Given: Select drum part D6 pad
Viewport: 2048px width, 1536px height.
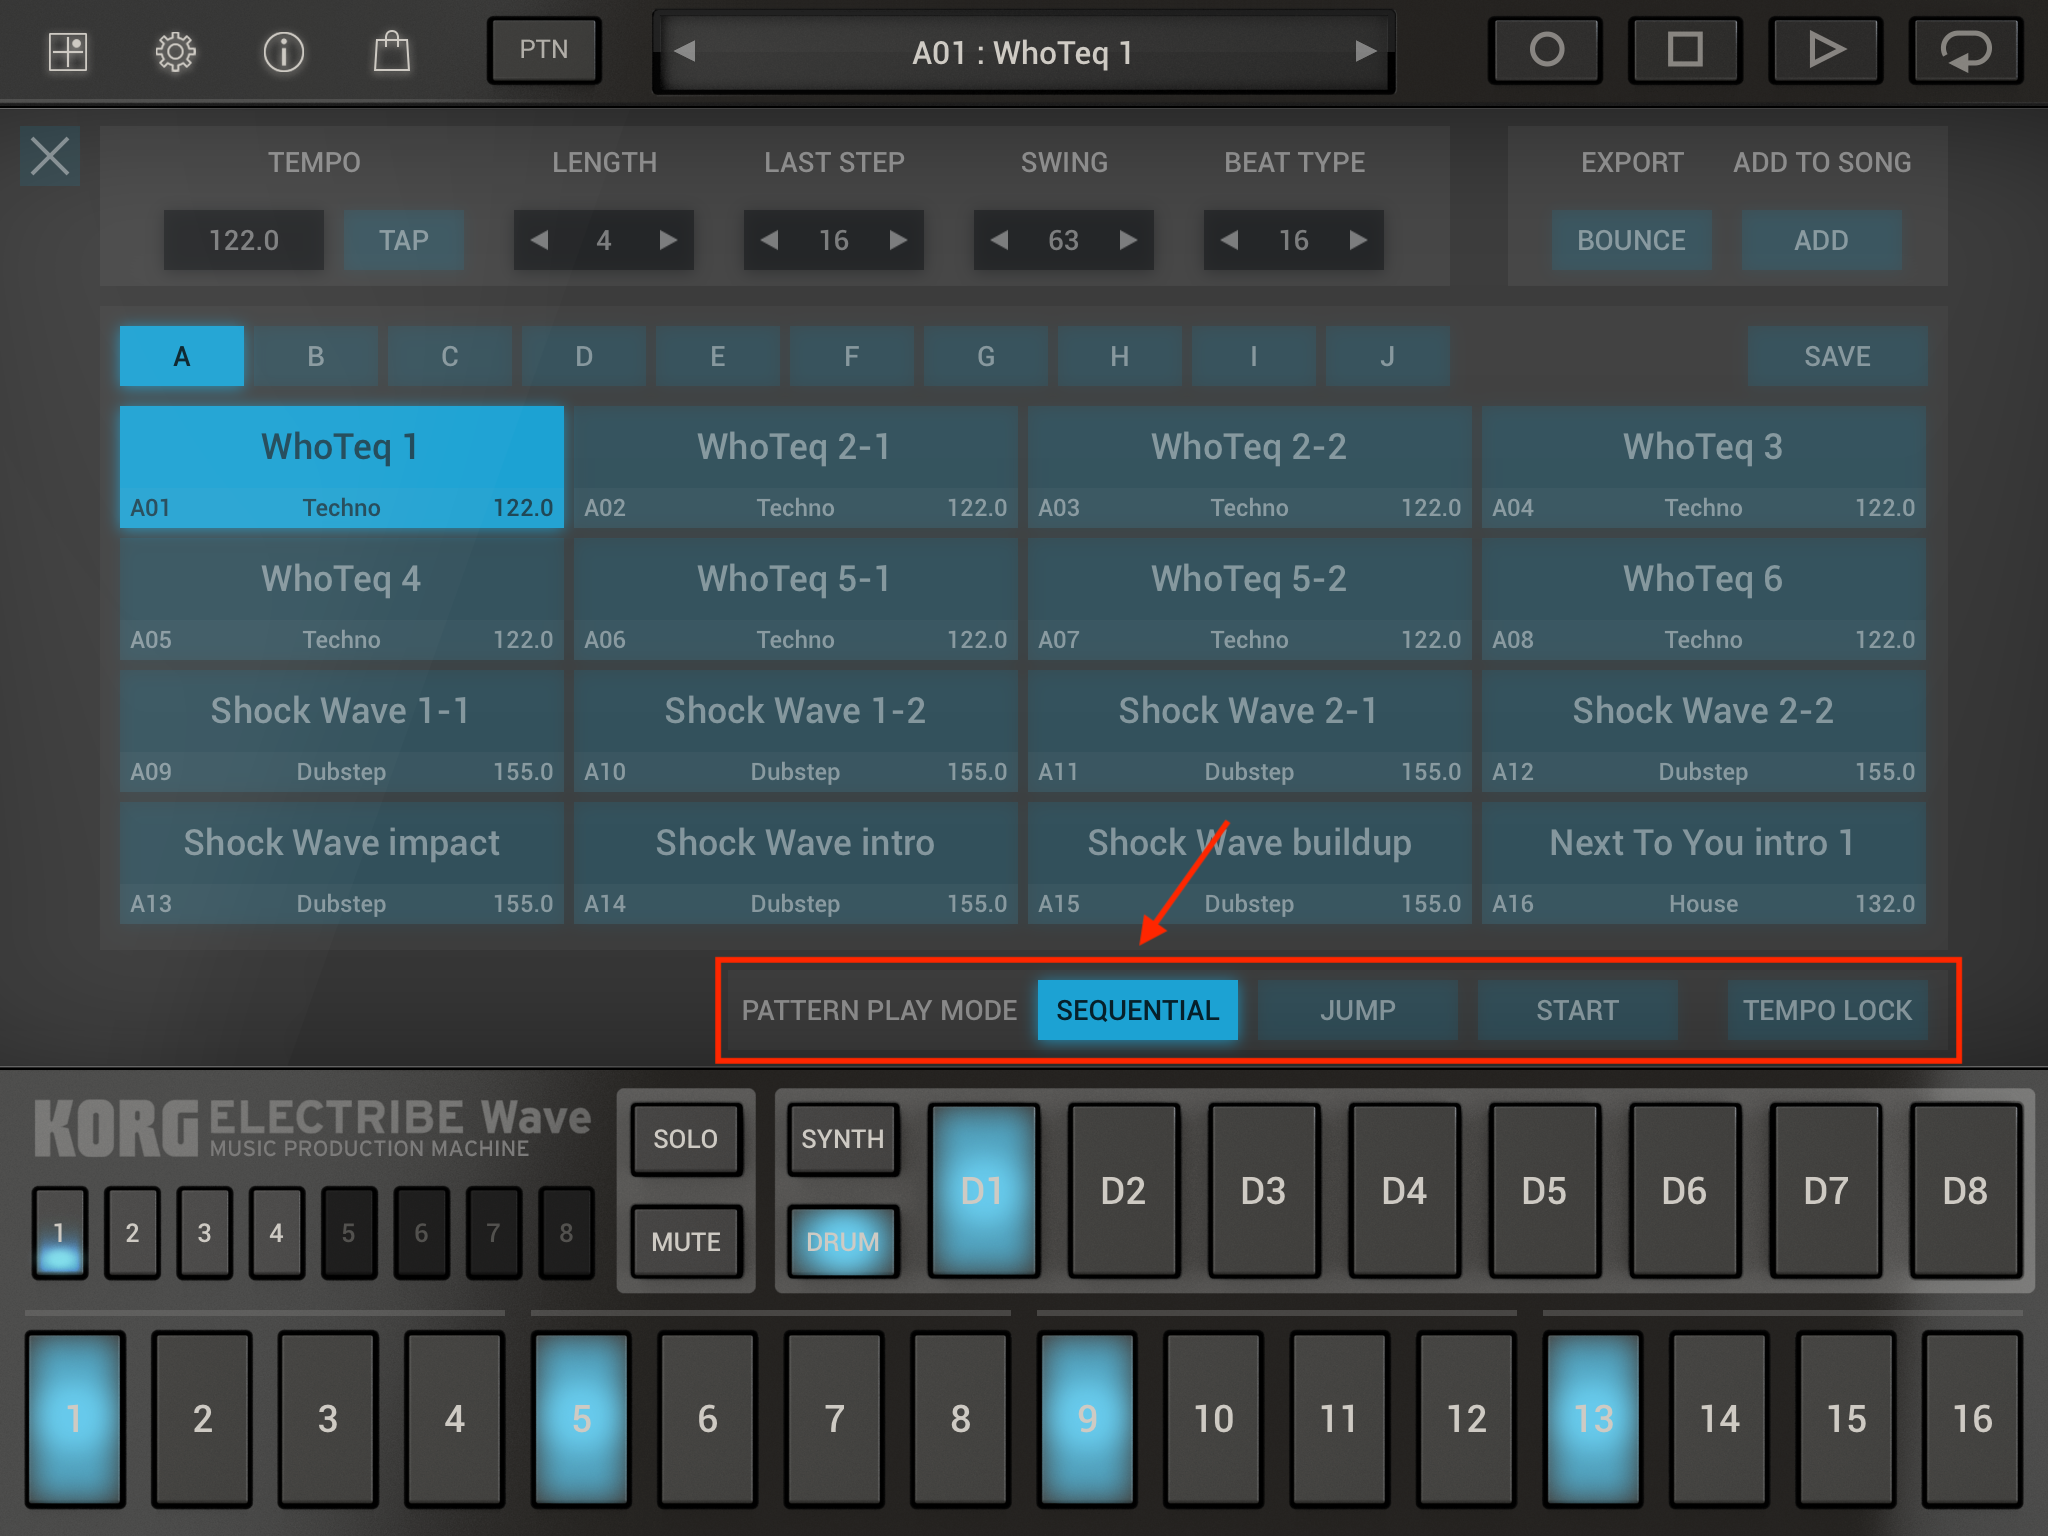Looking at the screenshot, I should coord(1685,1191).
